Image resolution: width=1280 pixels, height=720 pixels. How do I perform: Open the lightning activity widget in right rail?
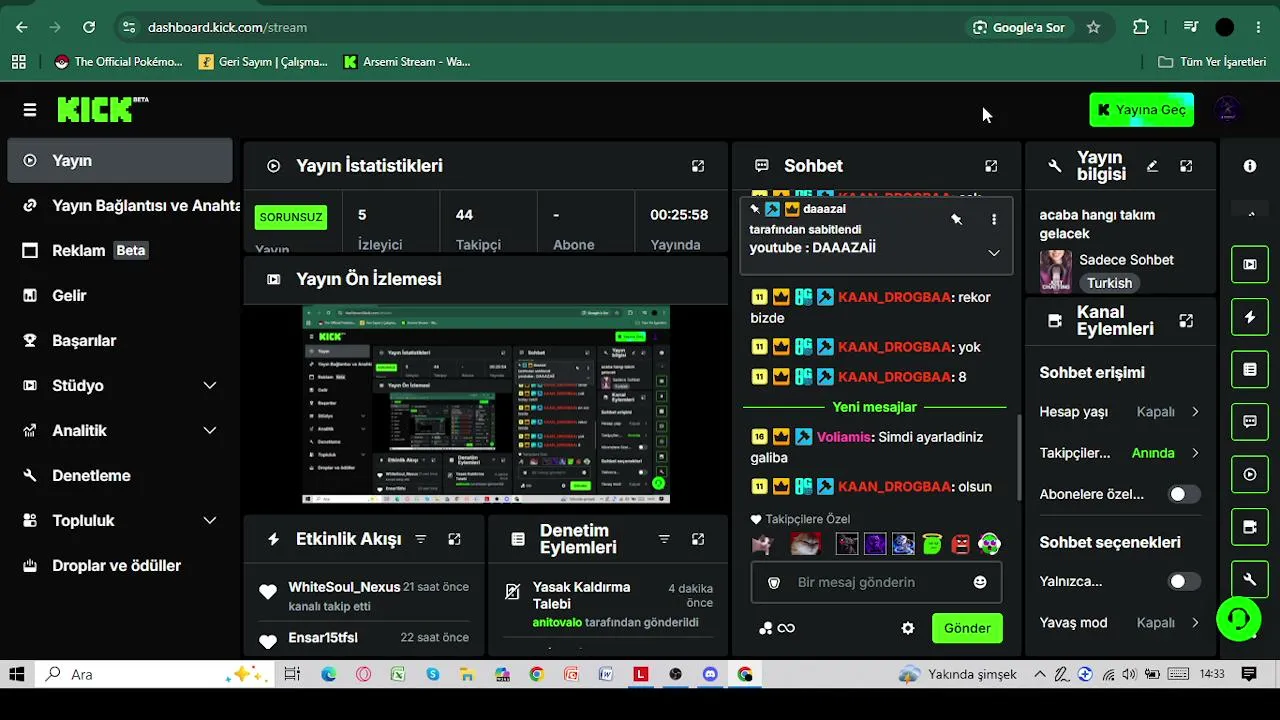tap(1250, 317)
